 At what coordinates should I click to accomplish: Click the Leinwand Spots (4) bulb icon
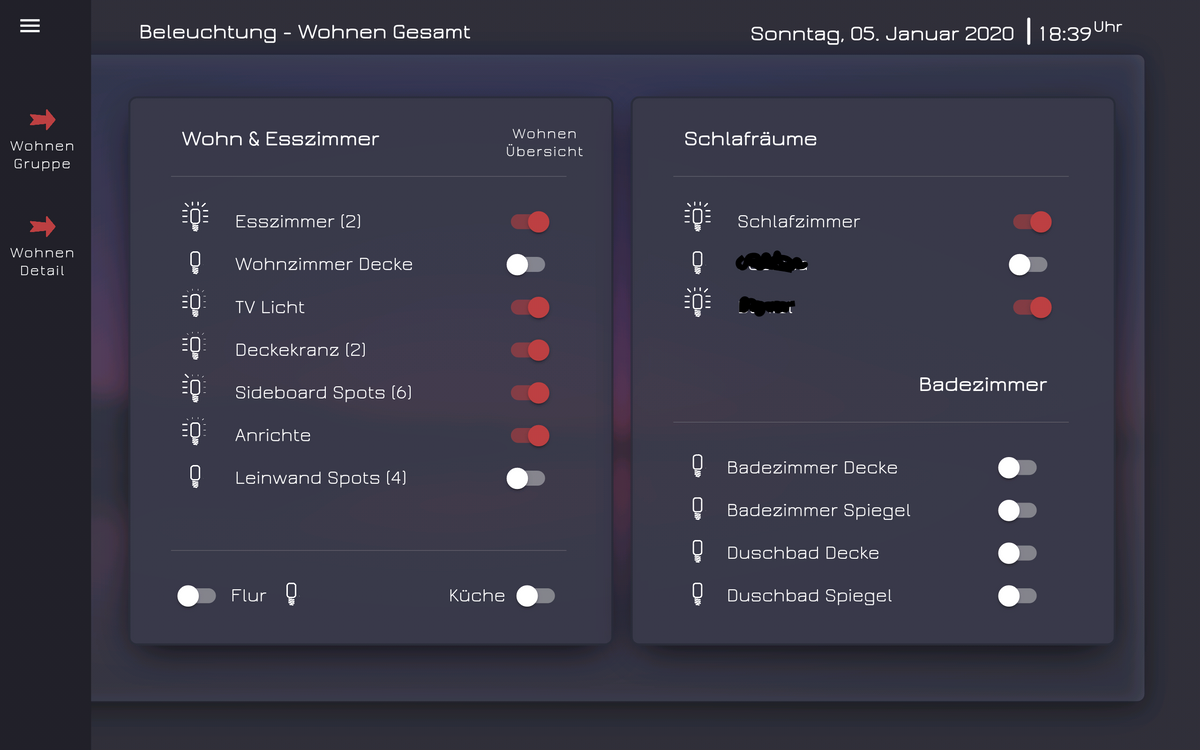pyautogui.click(x=195, y=478)
